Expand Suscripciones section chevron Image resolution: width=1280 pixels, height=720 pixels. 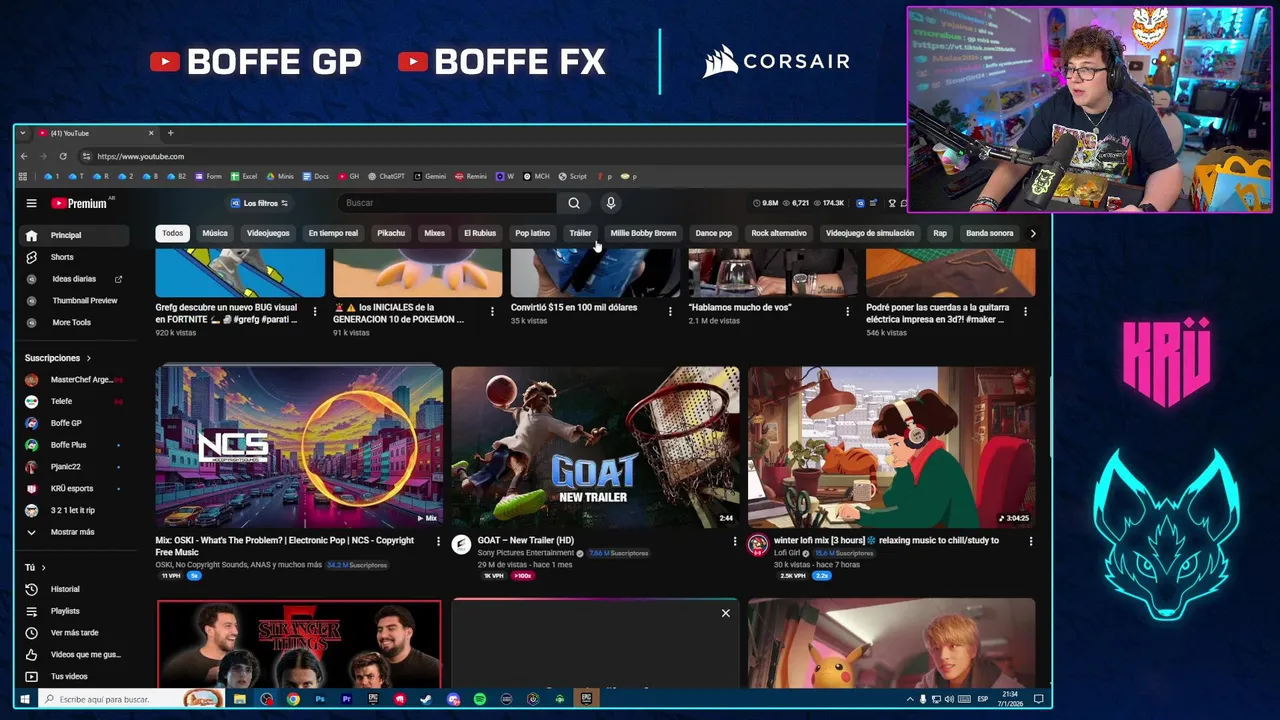[x=88, y=358]
